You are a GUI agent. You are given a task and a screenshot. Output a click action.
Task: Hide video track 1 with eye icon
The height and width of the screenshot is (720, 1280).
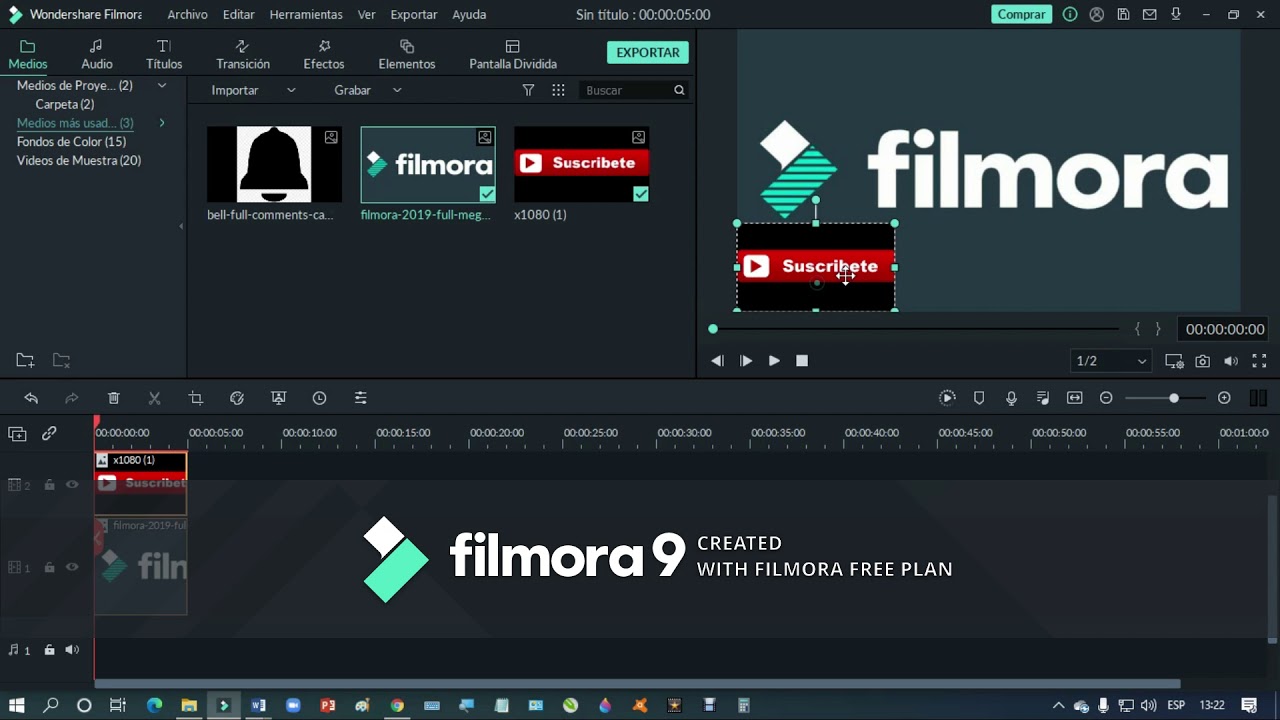72,567
